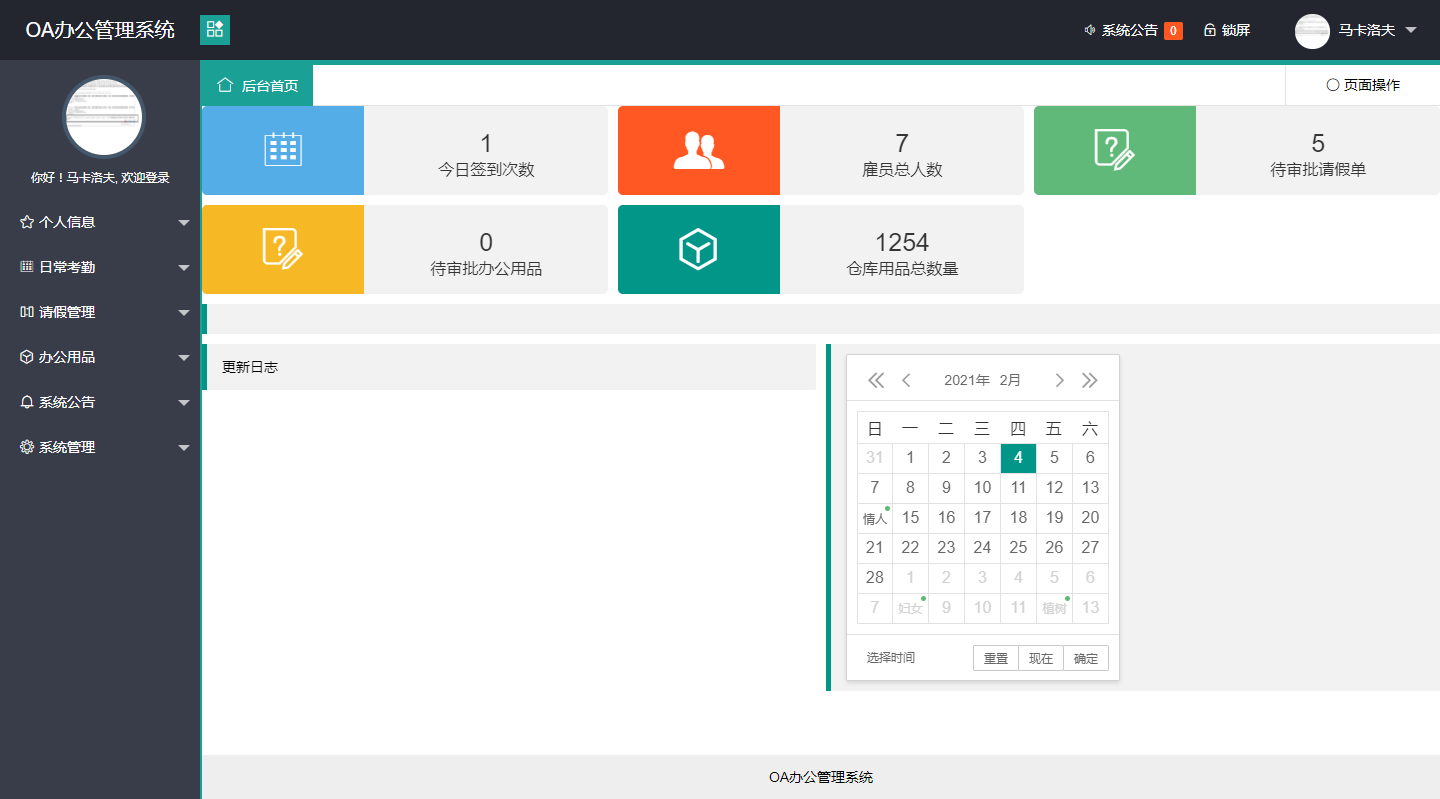Select day 14 marked 情人 on the calendar

874,517
